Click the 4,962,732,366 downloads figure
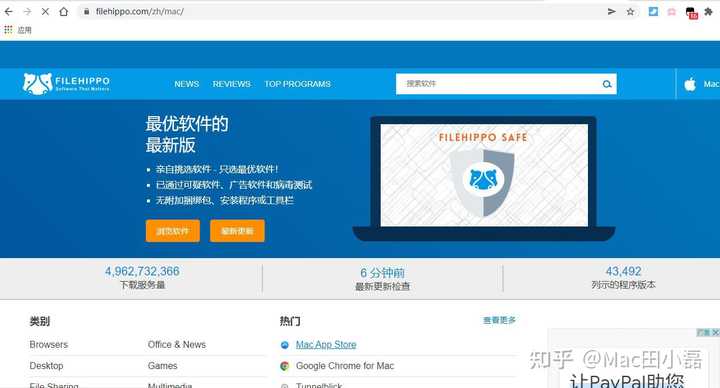 click(142, 271)
